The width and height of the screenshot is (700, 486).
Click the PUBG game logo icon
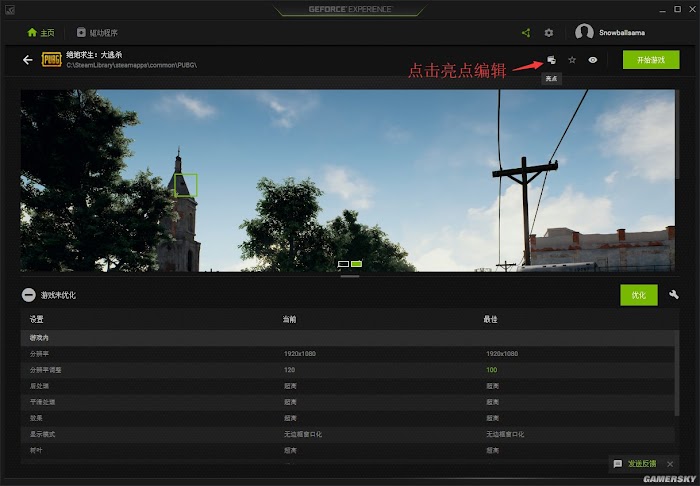(51, 59)
